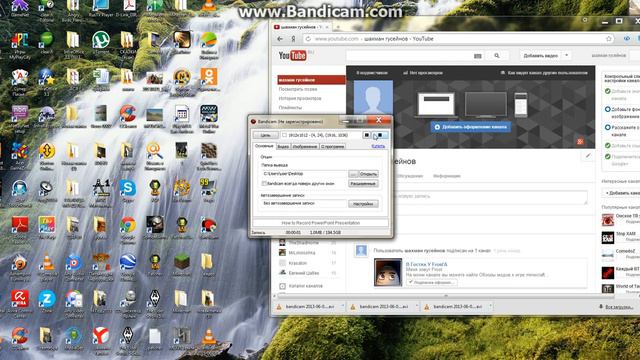The width and height of the screenshot is (640, 360).
Task: Open 'Каталог каналов' in the sidebar
Action: pyautogui.click(x=305, y=286)
